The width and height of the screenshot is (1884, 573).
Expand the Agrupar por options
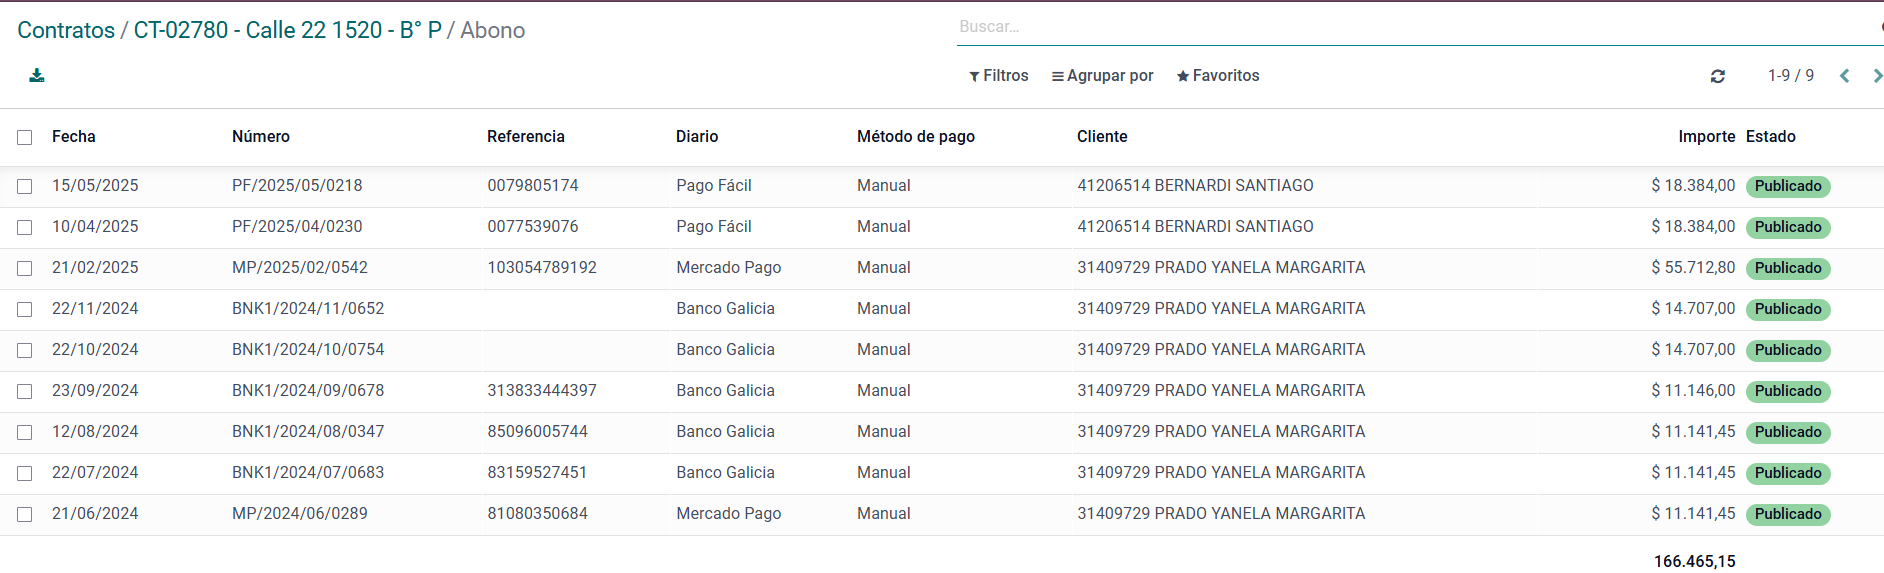1102,76
